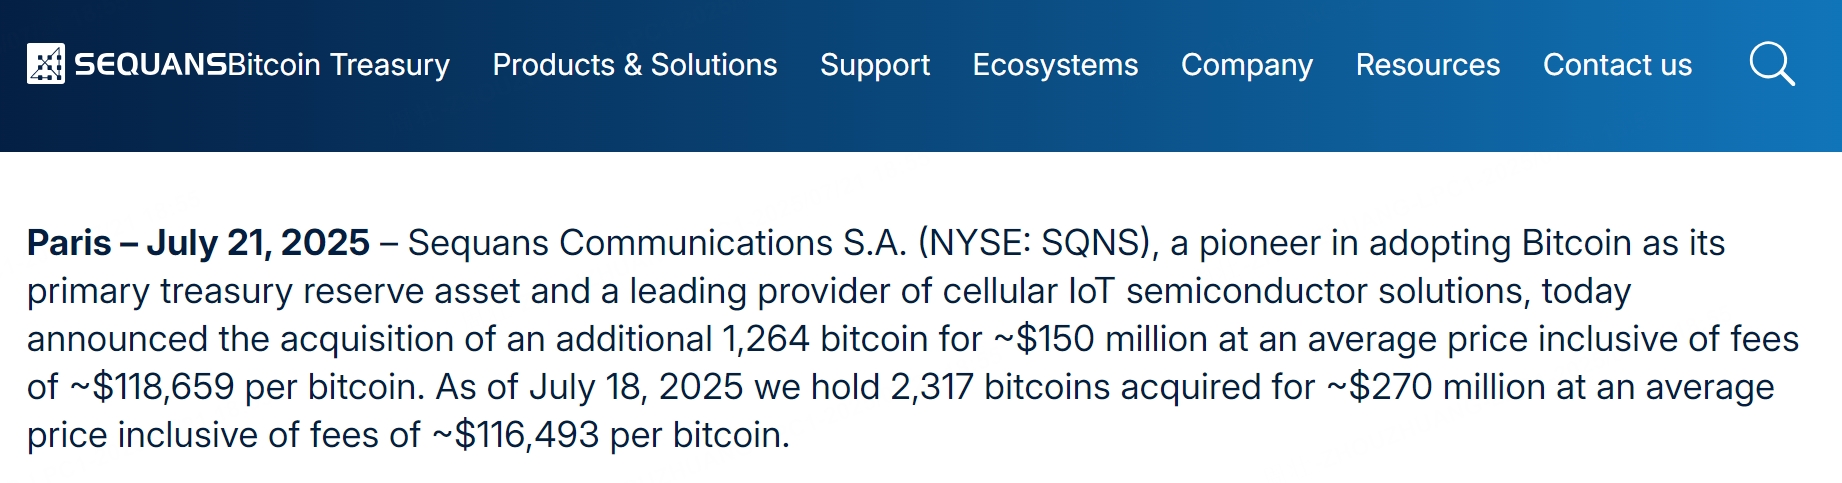Click the Sequans square logo icon
The image size is (1842, 483).
tap(46, 64)
